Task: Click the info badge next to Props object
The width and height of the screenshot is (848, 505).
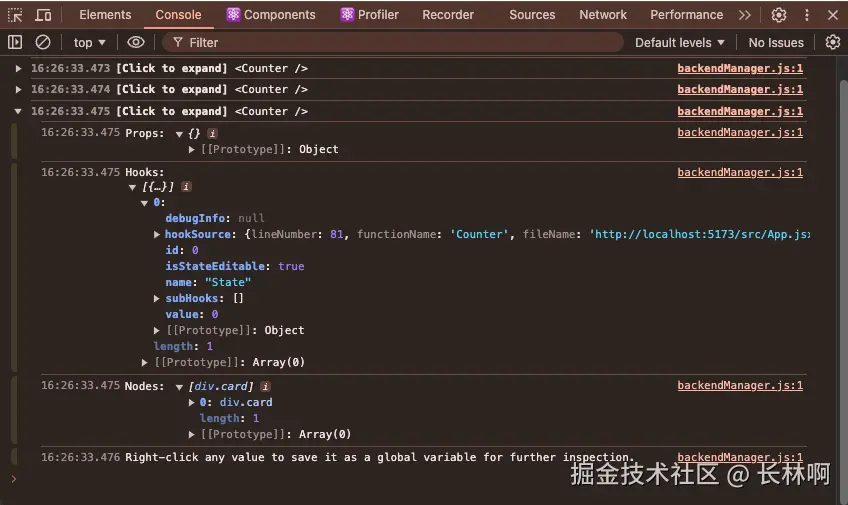Action: [x=212, y=133]
